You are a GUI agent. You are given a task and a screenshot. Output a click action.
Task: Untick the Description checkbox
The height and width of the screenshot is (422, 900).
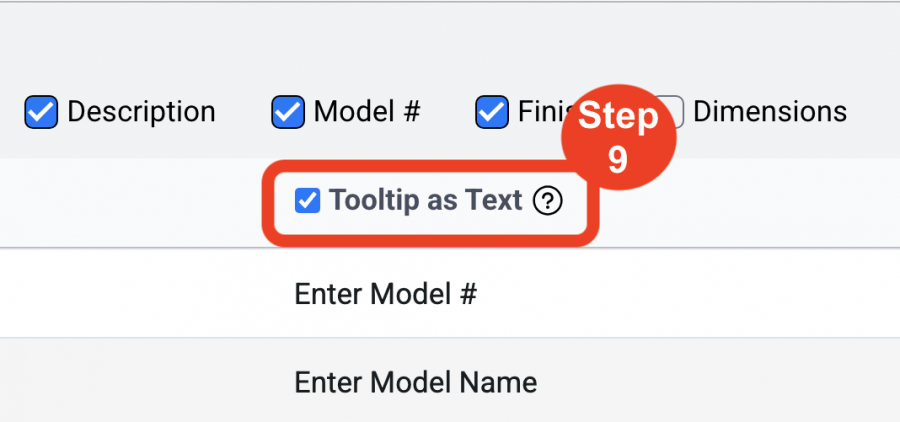41,112
